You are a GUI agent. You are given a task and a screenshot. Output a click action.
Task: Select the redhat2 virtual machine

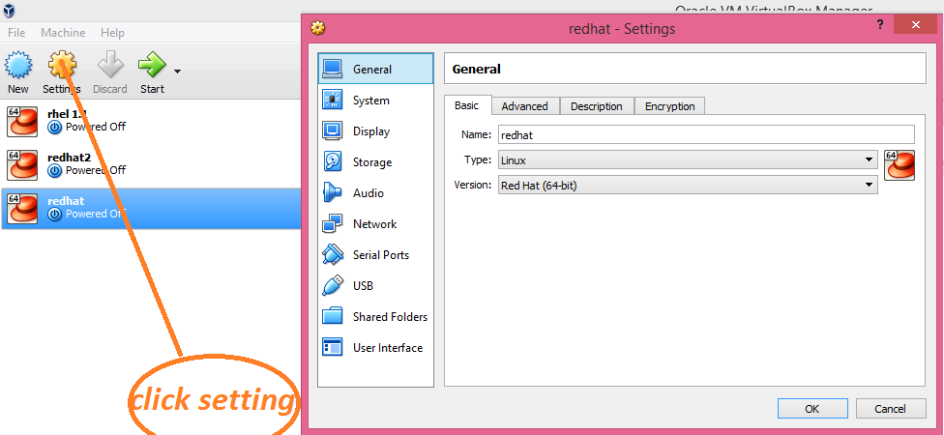(x=151, y=164)
